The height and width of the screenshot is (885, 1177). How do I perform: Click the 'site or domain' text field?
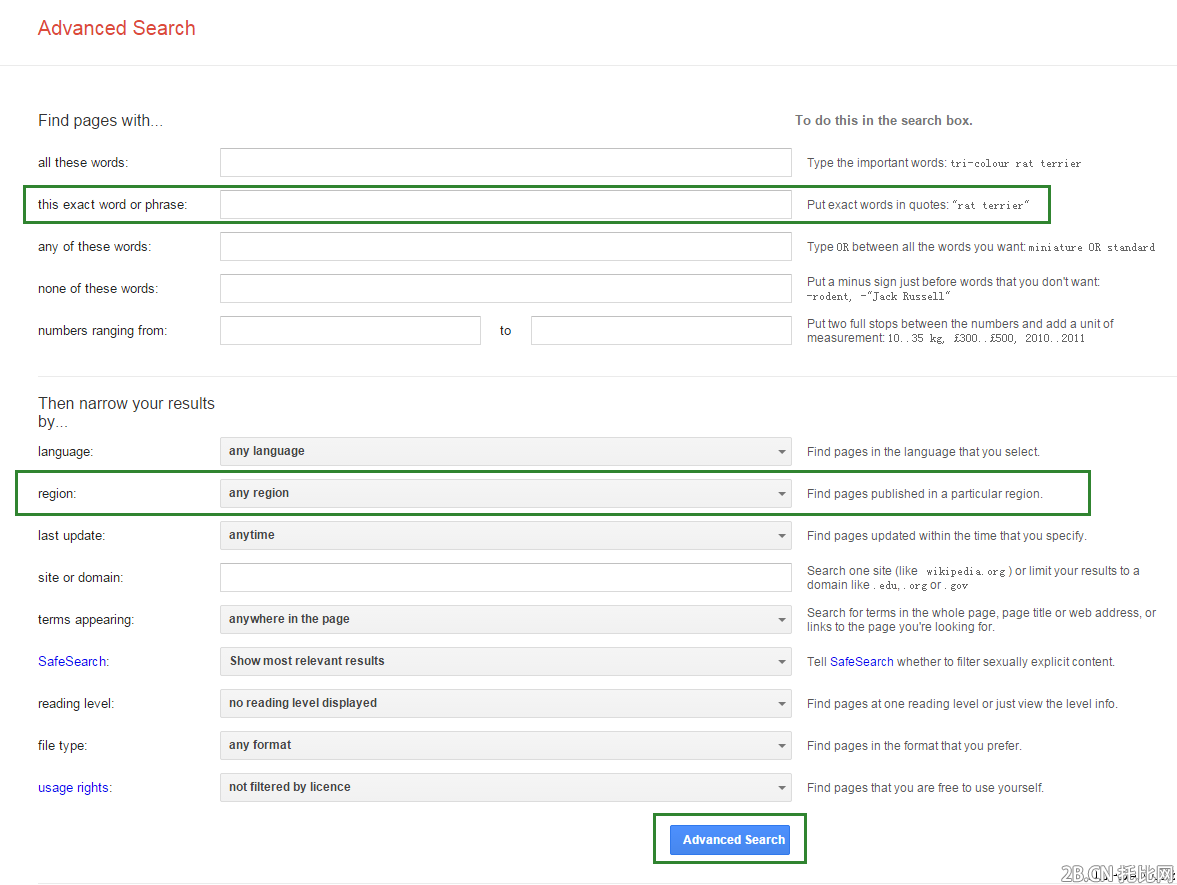(x=505, y=578)
